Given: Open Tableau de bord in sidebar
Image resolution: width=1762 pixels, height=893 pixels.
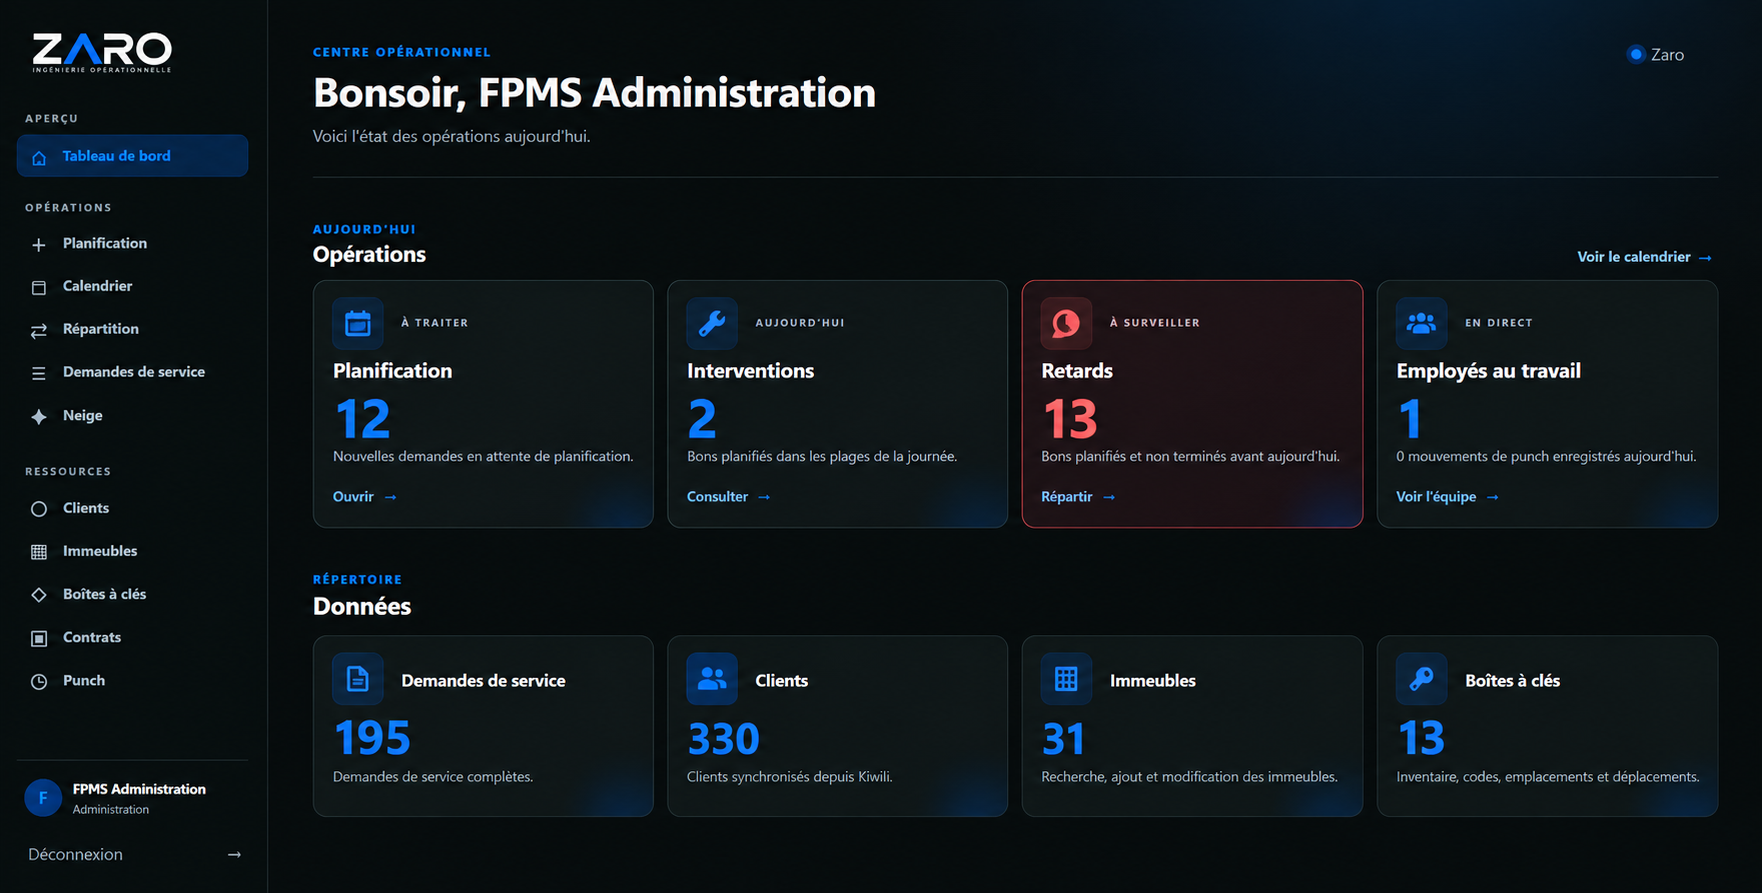Looking at the screenshot, I should pyautogui.click(x=132, y=156).
